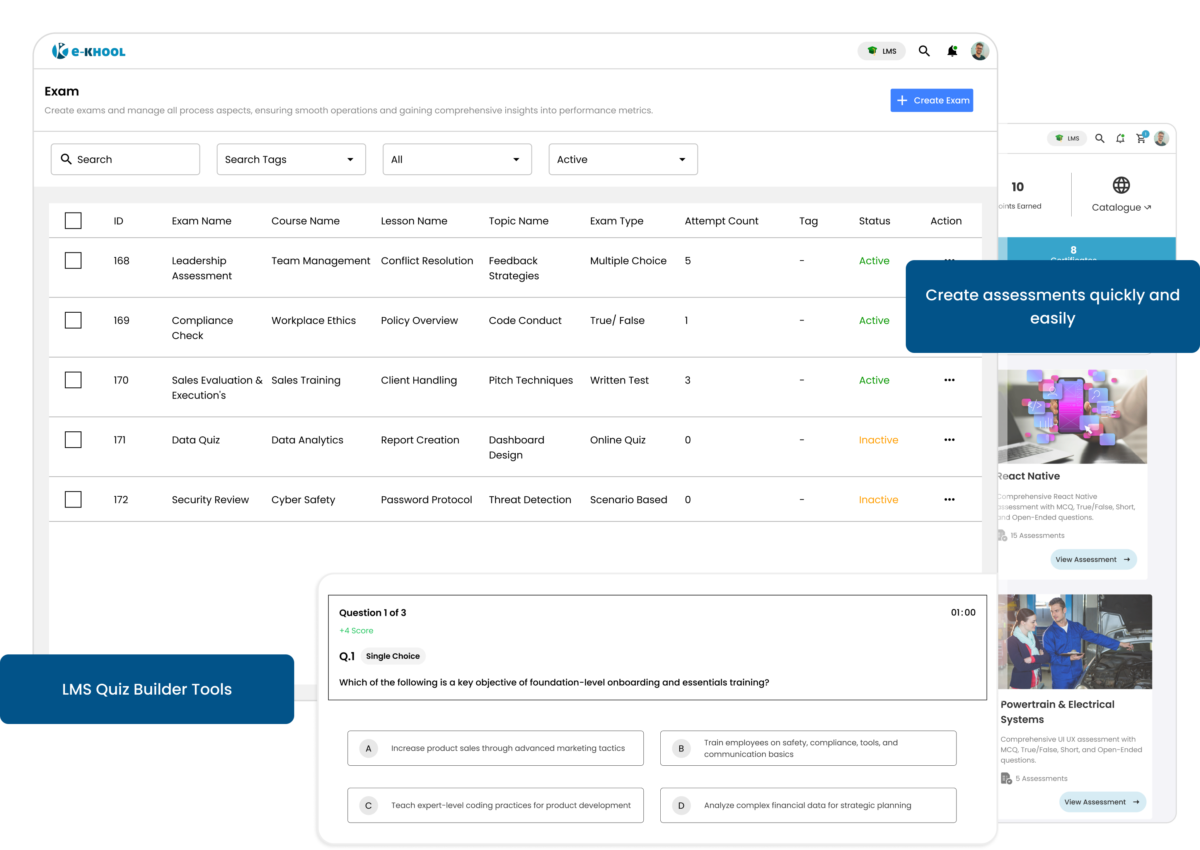Click the e-Khool logo in the header
The height and width of the screenshot is (850, 1200).
[89, 51]
